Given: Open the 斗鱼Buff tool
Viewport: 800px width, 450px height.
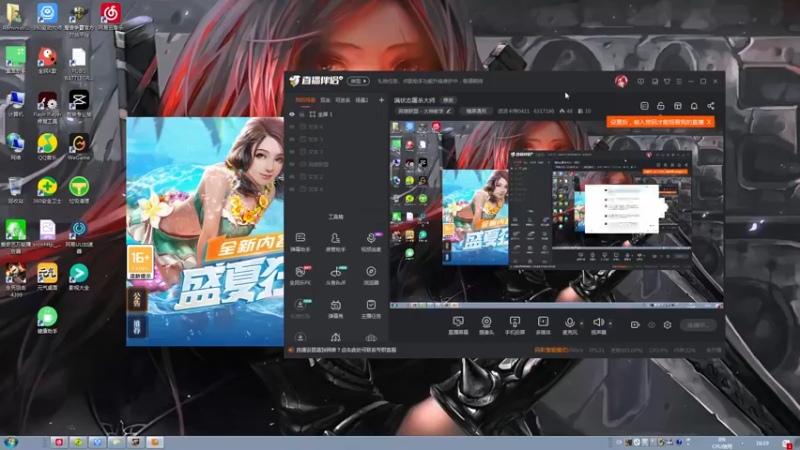Looking at the screenshot, I should click(335, 275).
